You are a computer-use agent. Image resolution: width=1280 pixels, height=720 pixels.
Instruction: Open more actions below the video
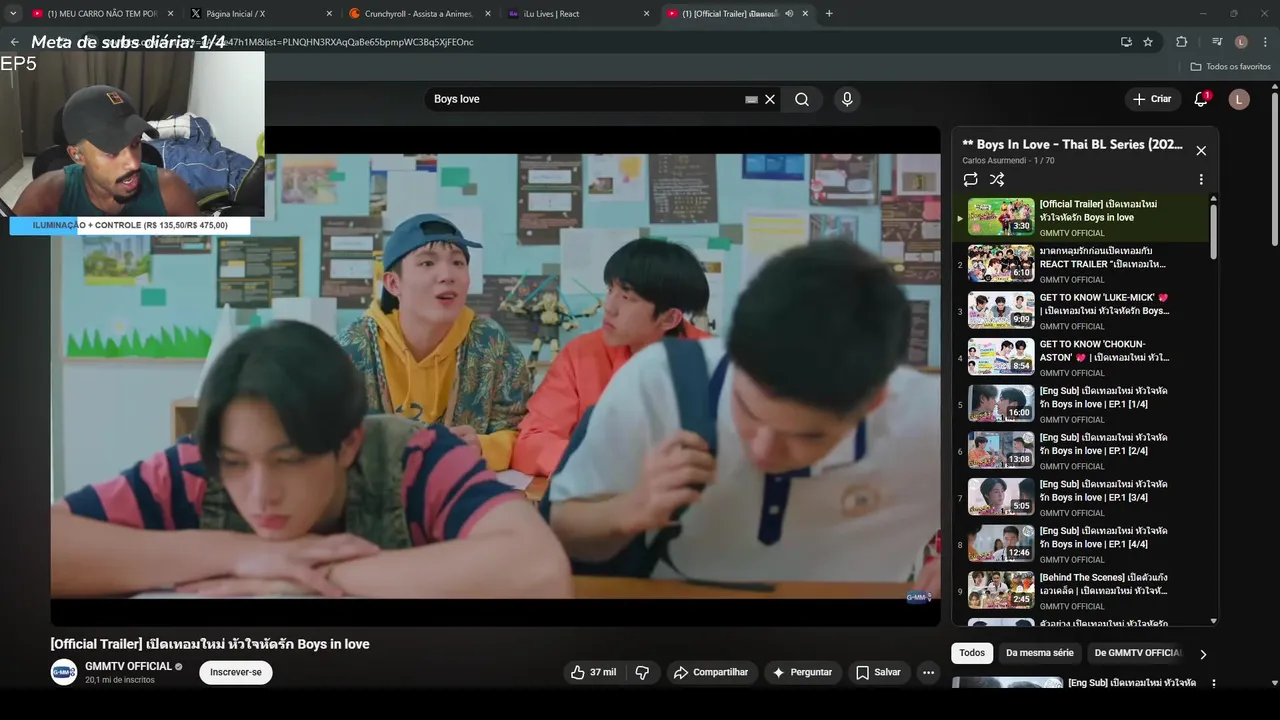pyautogui.click(x=928, y=672)
